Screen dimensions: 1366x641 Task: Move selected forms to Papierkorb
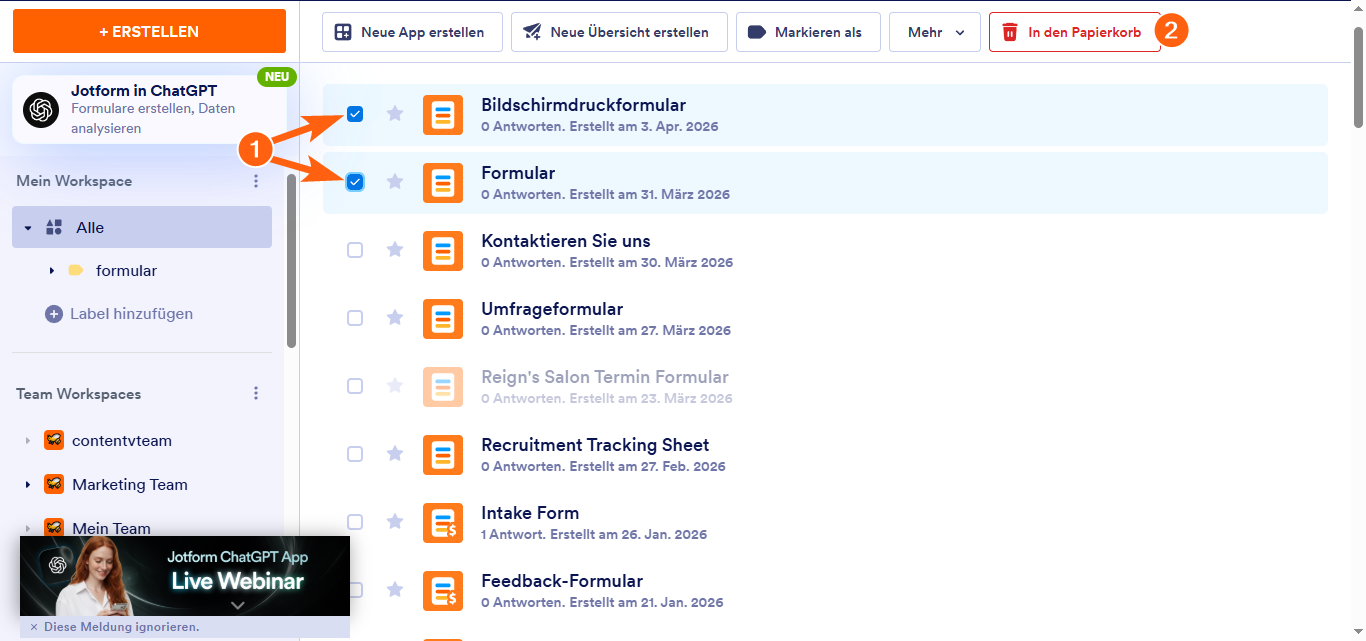tap(1074, 32)
